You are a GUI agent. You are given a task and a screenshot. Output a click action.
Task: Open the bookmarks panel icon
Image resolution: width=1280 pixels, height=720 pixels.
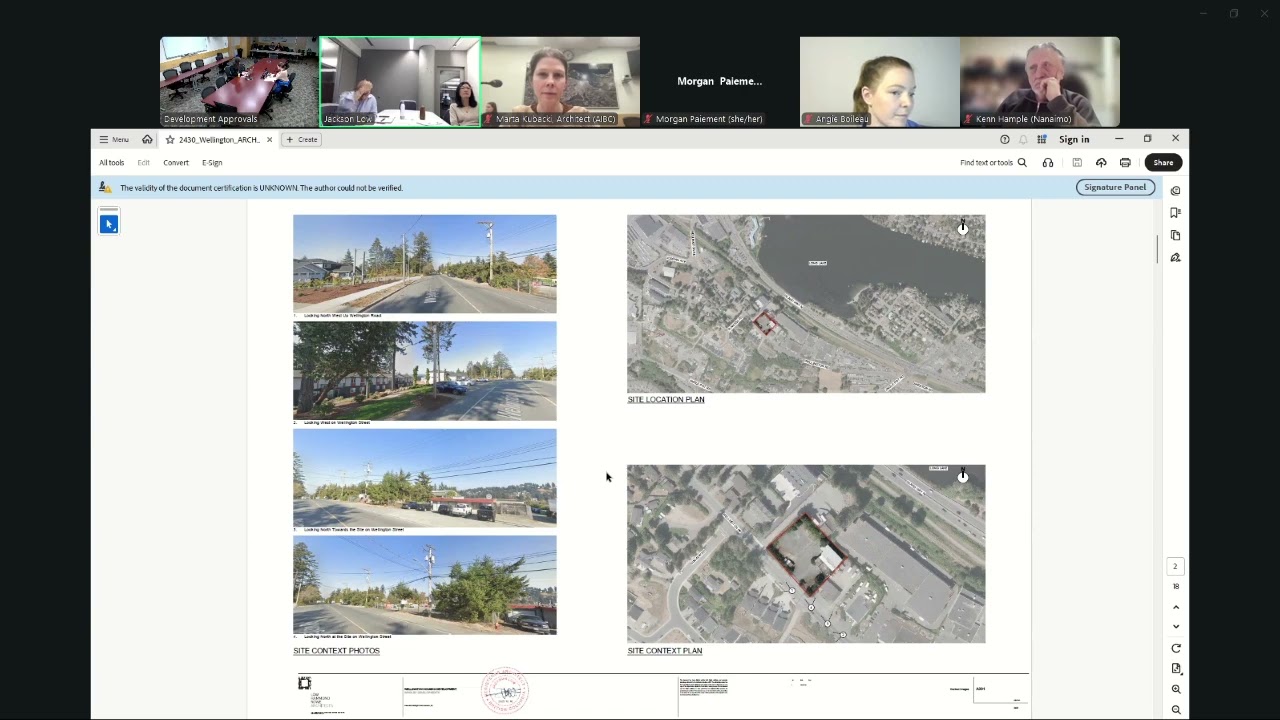[1175, 213]
